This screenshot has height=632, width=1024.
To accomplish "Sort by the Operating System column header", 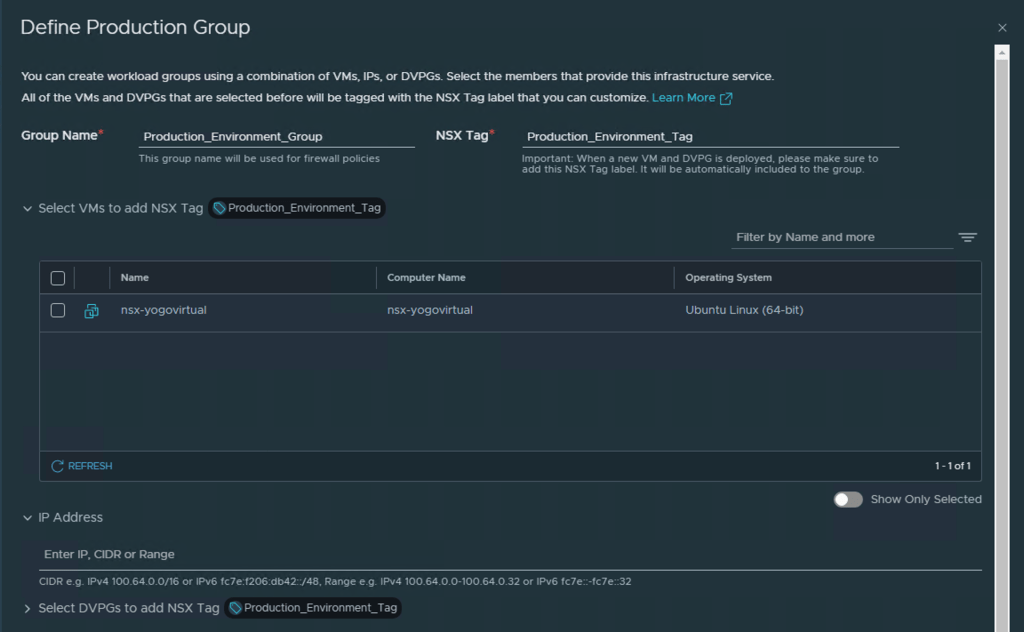I will coord(728,278).
